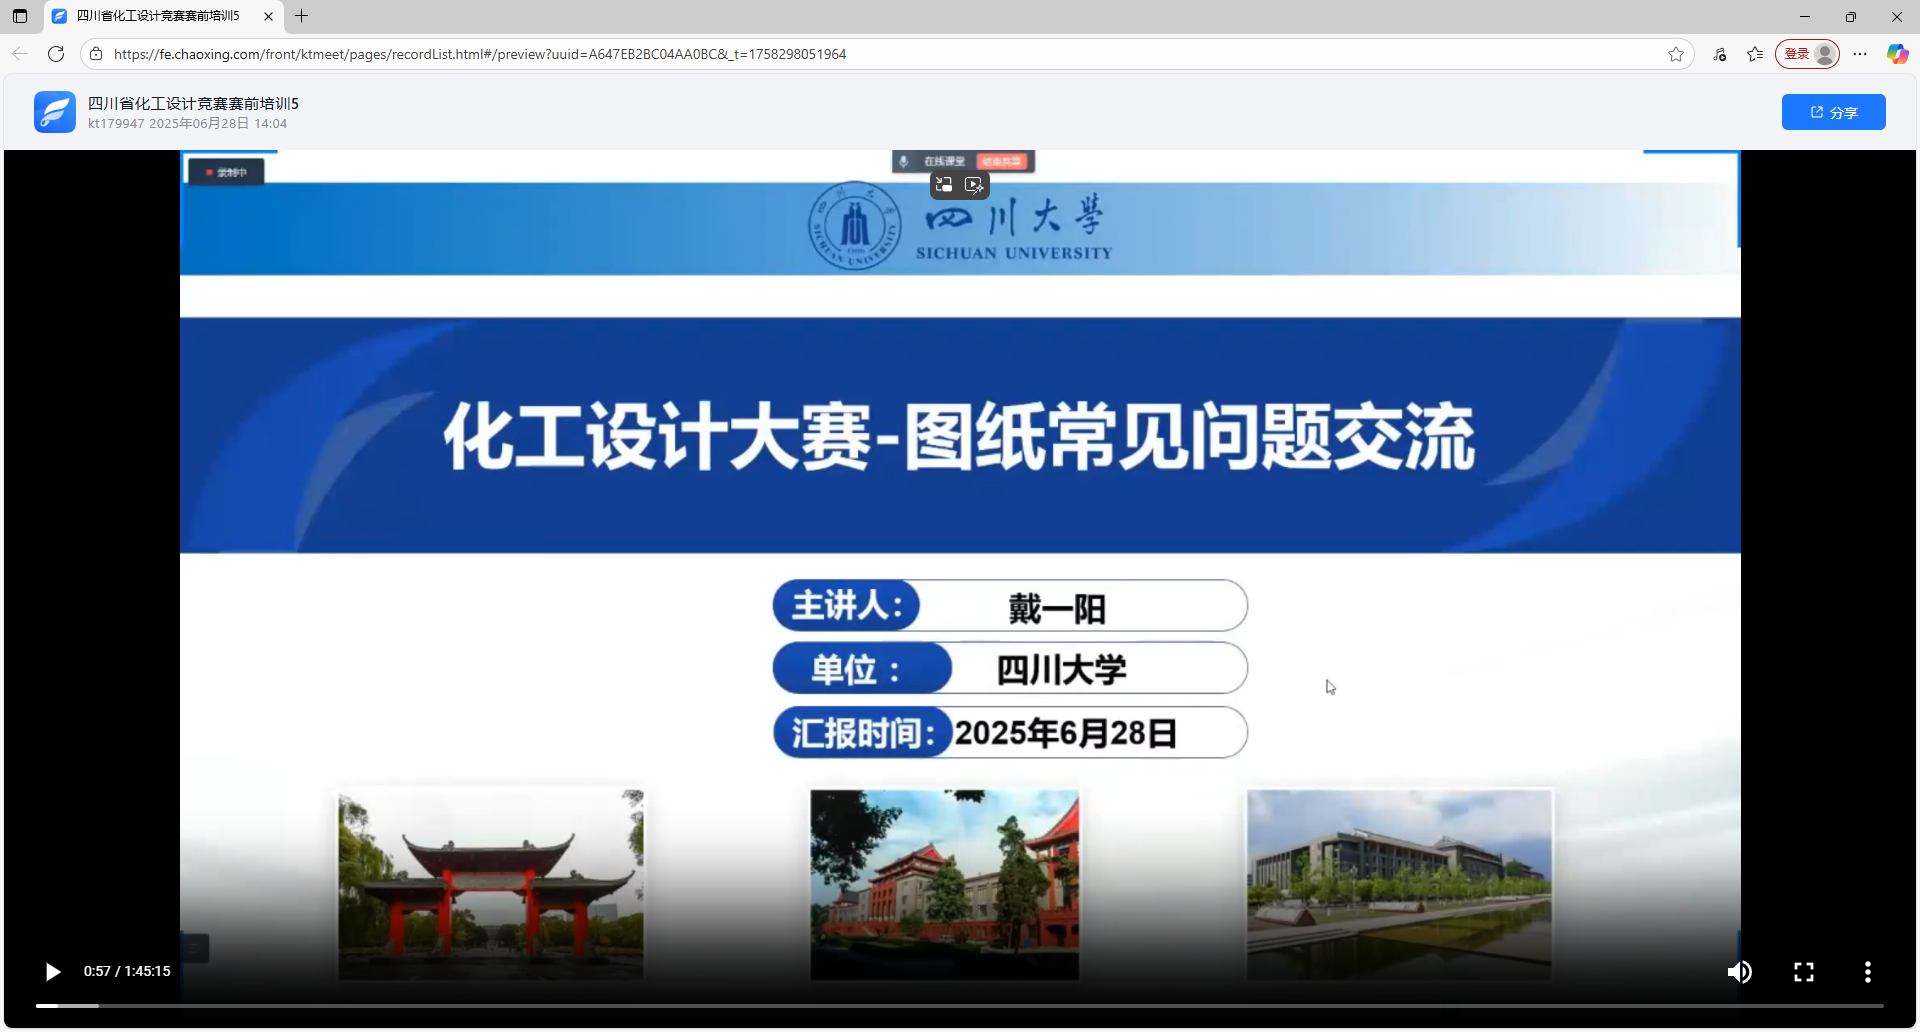This screenshot has height=1032, width=1920.
Task: Mute the video volume speaker icon
Action: (x=1739, y=971)
